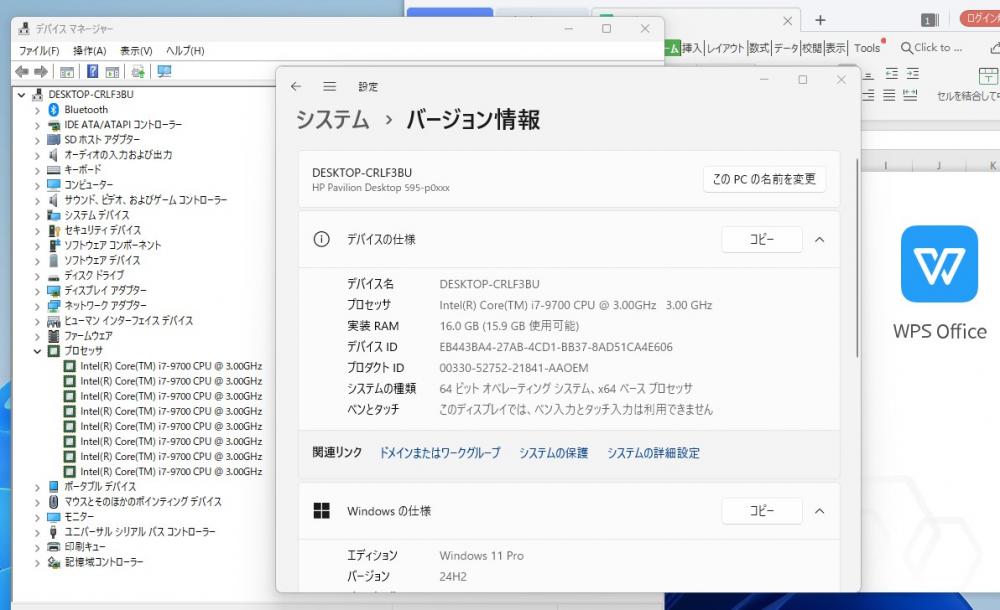Open the ヘルプ(H) menu in Device Manager
Image resolution: width=1000 pixels, height=610 pixels.
(x=185, y=51)
